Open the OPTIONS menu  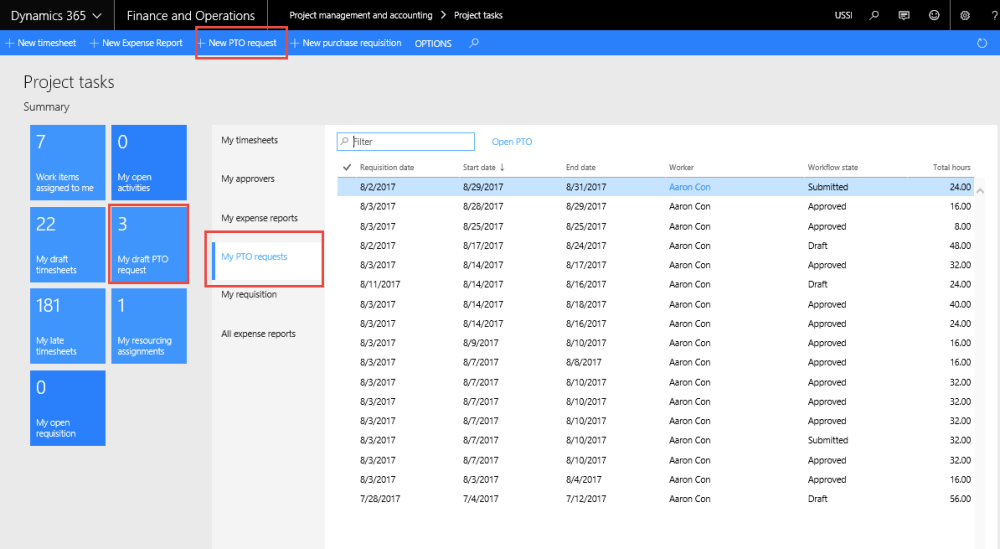(433, 43)
